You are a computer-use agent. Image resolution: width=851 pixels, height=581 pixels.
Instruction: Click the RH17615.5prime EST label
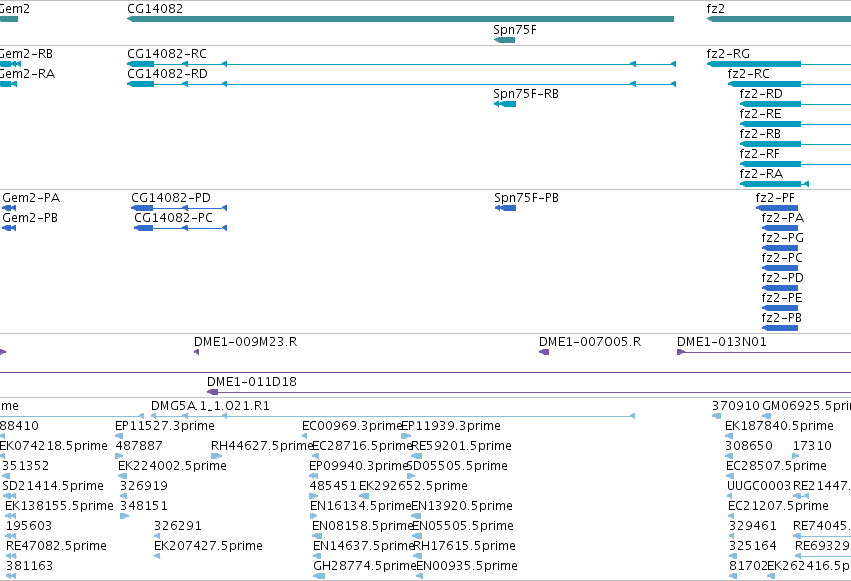tap(465, 547)
